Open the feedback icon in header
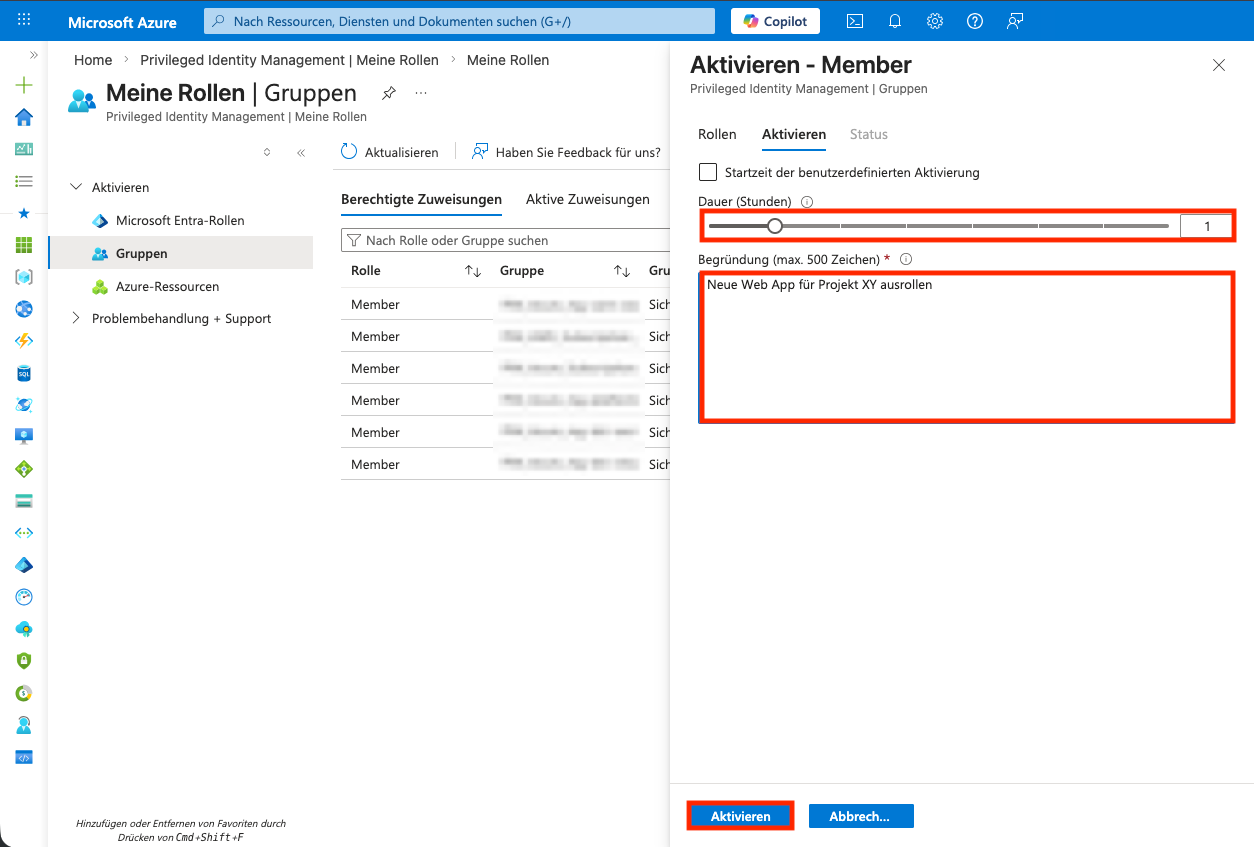Viewport: 1254px width, 847px height. click(x=1015, y=21)
